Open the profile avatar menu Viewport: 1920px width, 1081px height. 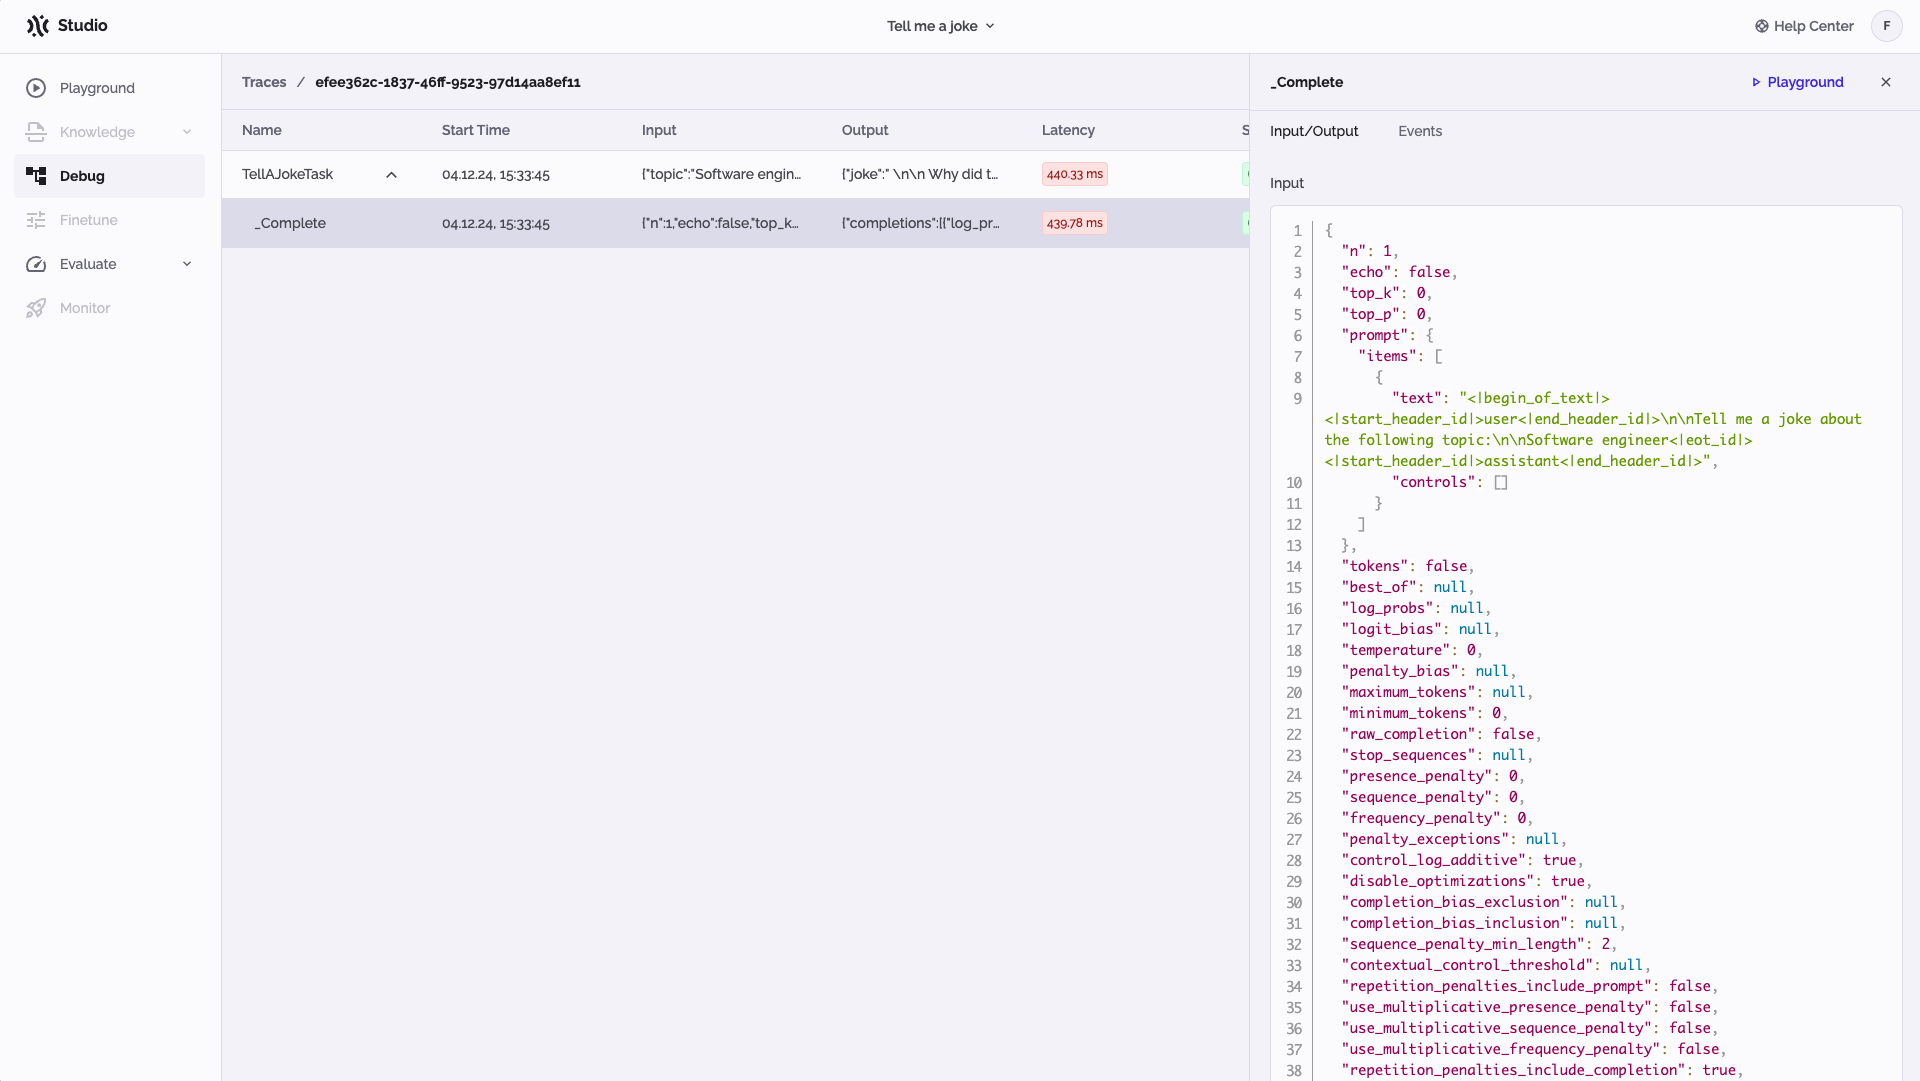click(1887, 26)
